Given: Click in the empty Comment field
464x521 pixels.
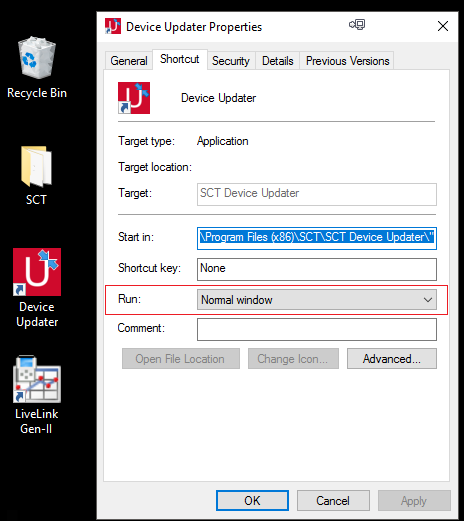Looking at the screenshot, I should click(317, 329).
